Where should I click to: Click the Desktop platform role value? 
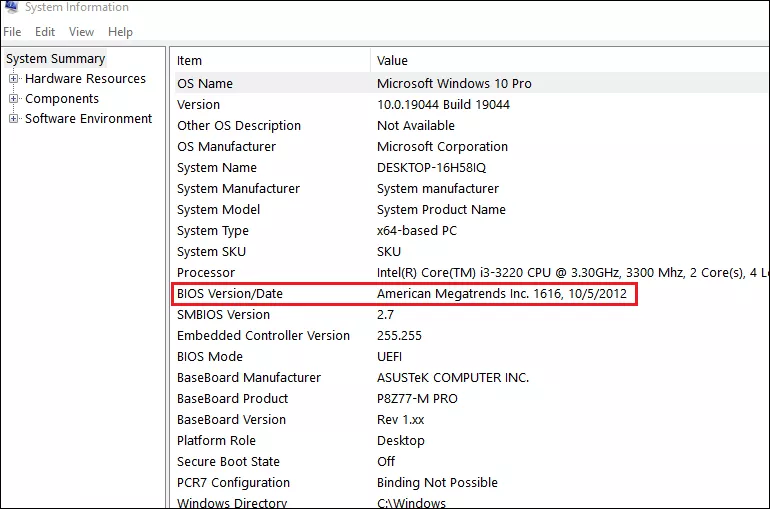pos(401,441)
